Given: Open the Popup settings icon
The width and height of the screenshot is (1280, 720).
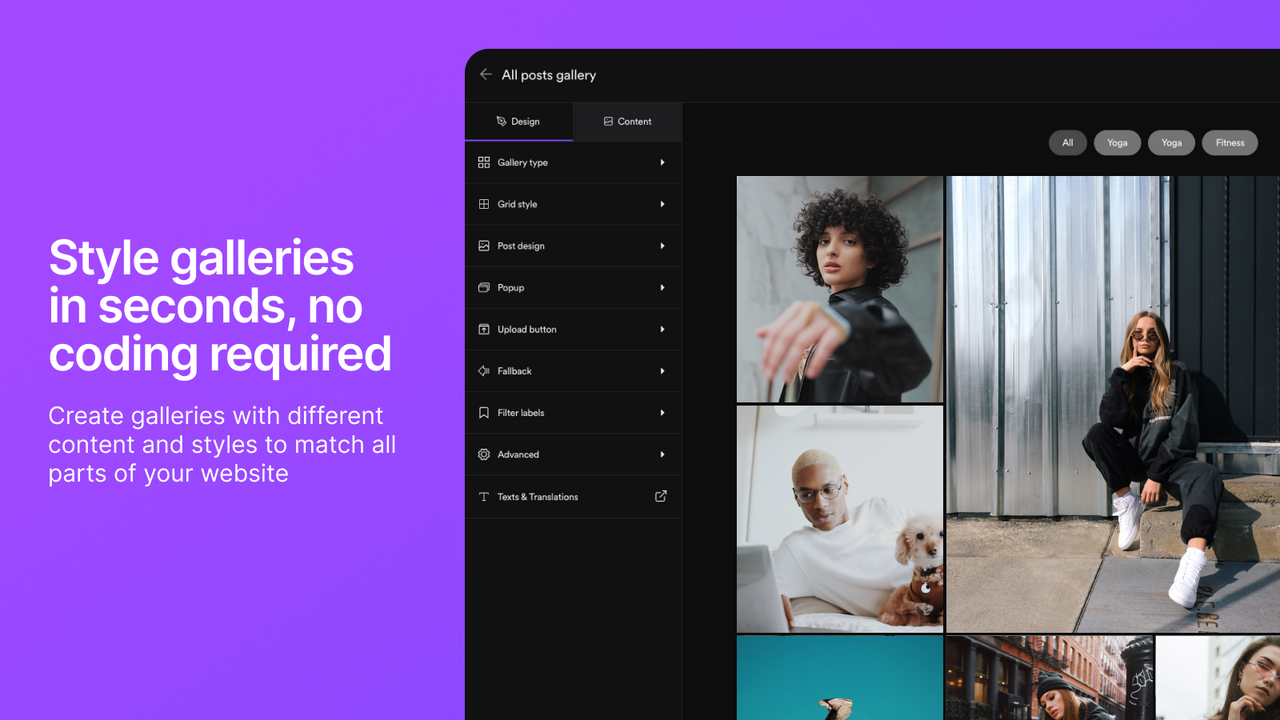Looking at the screenshot, I should 485,287.
